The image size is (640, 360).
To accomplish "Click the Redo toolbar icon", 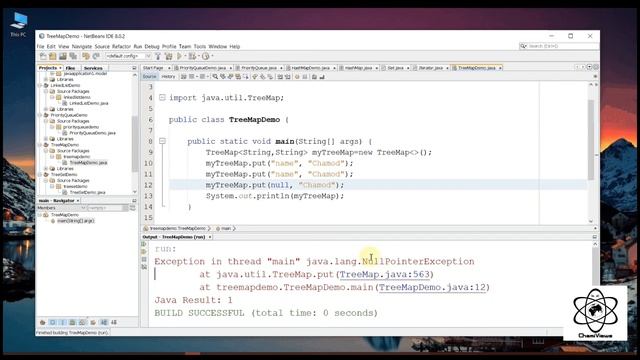I will pyautogui.click(x=96, y=56).
